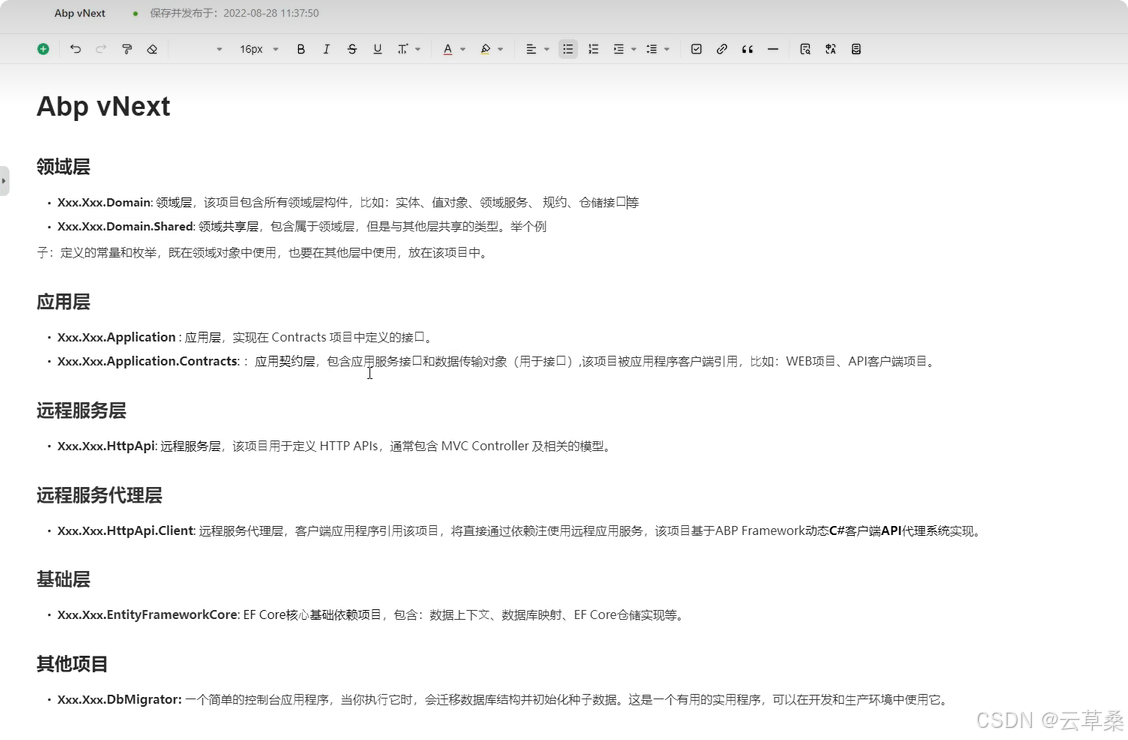Open the find and replace tool

[x=805, y=49]
